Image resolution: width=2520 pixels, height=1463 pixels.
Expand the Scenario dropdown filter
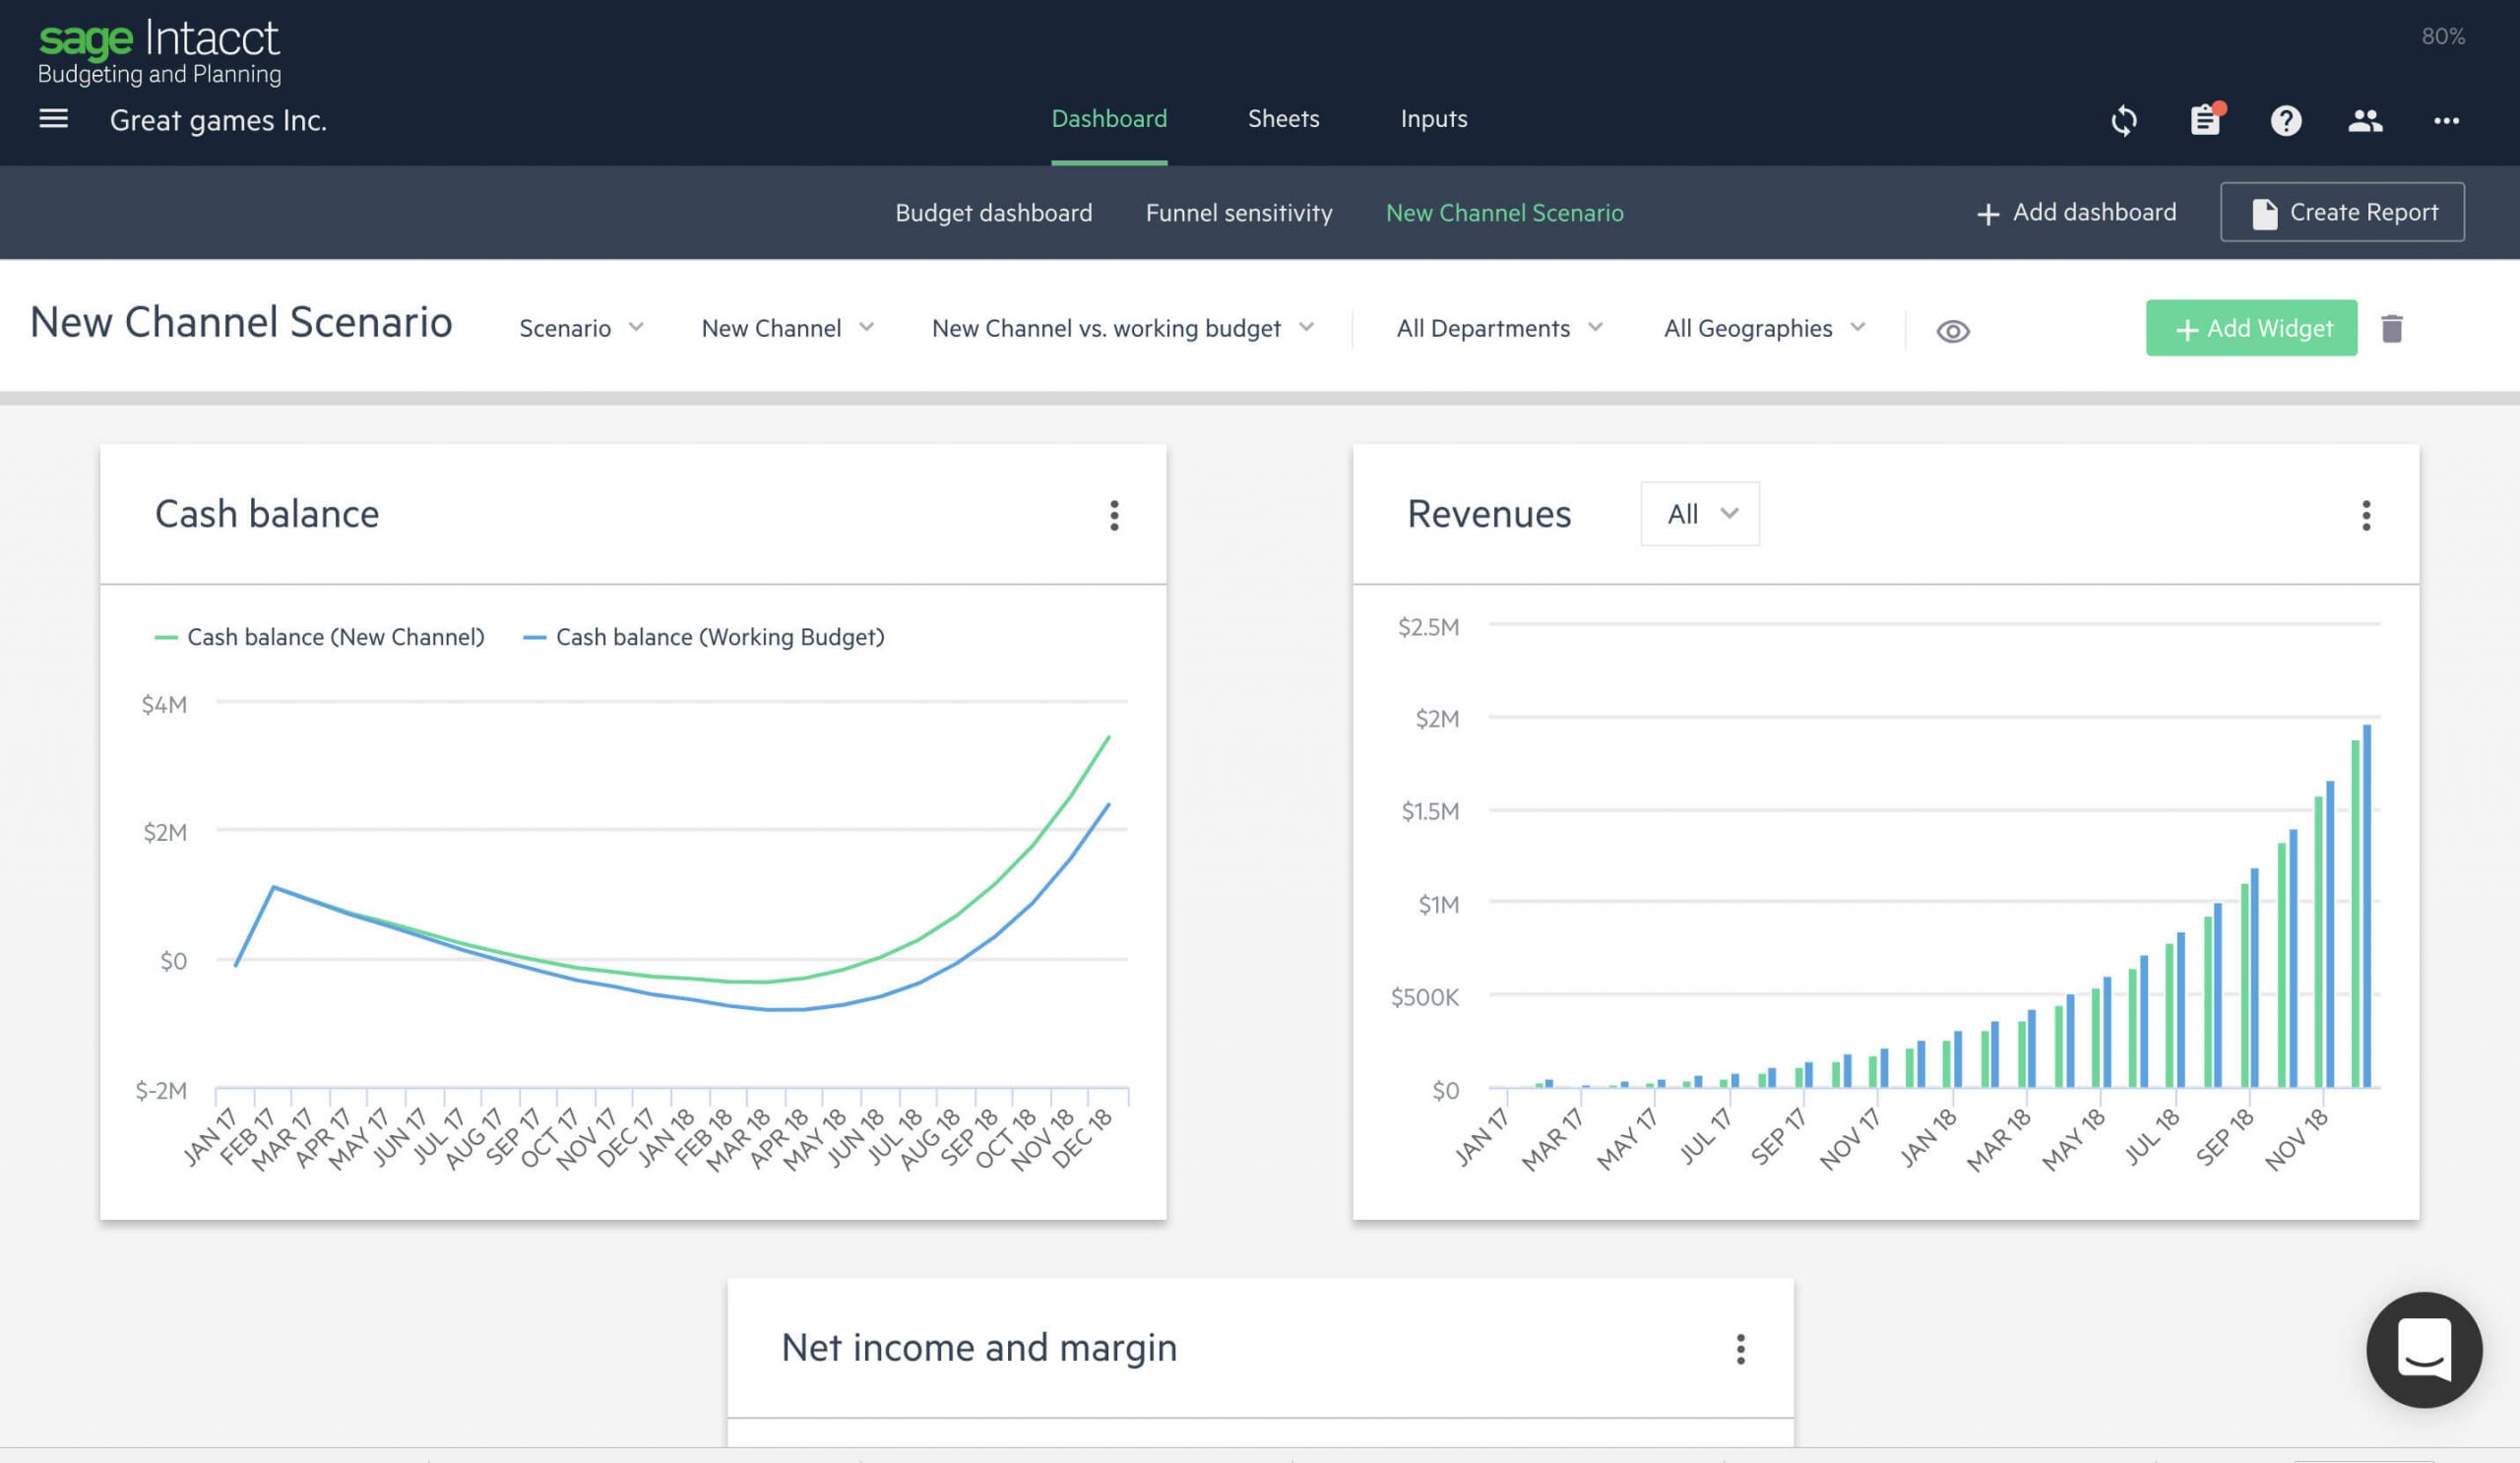tap(584, 328)
